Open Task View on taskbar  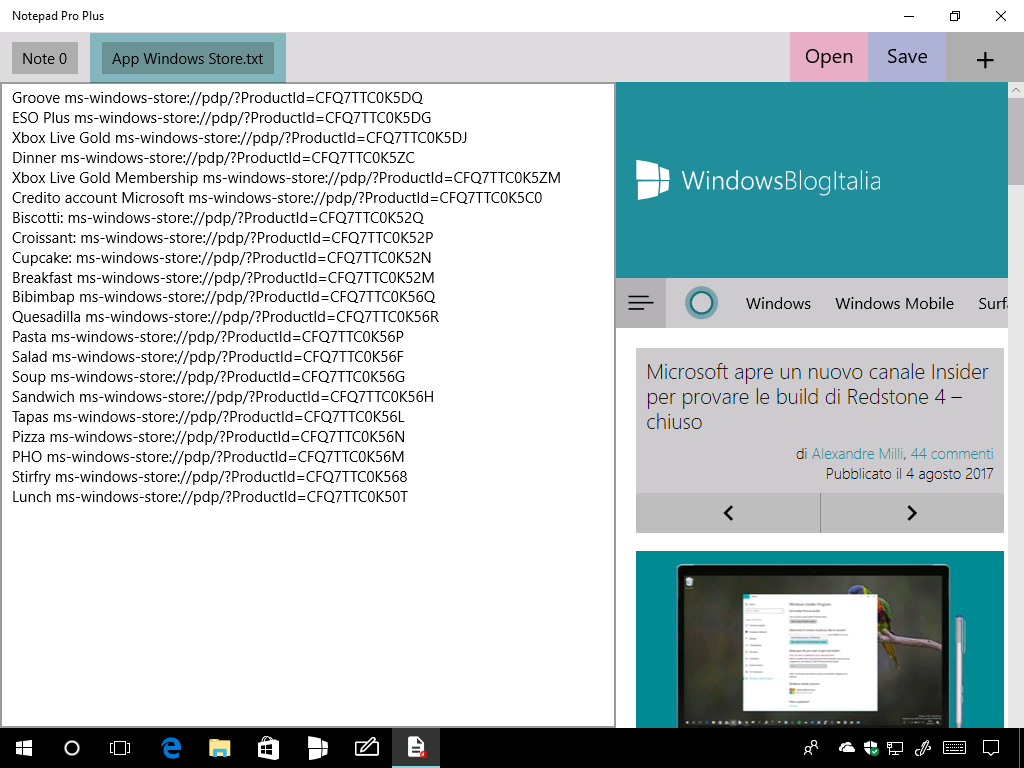point(120,748)
